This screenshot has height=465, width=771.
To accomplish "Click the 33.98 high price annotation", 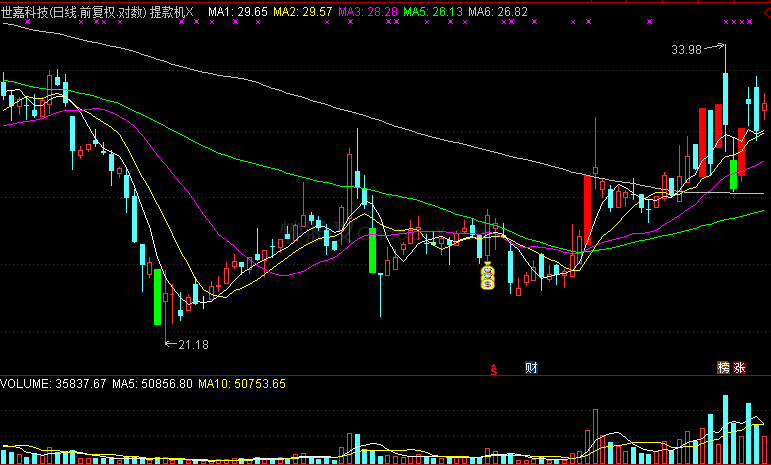I will (x=686, y=50).
